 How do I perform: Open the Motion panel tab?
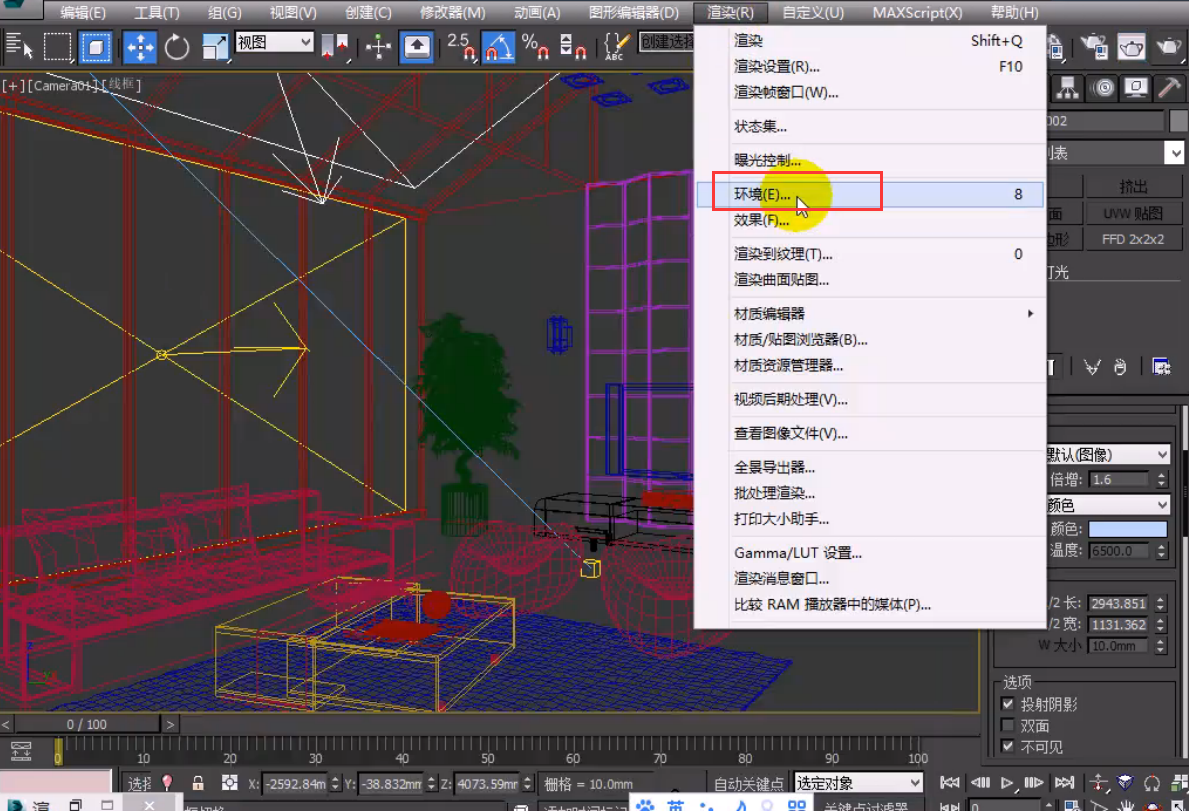click(x=1103, y=89)
